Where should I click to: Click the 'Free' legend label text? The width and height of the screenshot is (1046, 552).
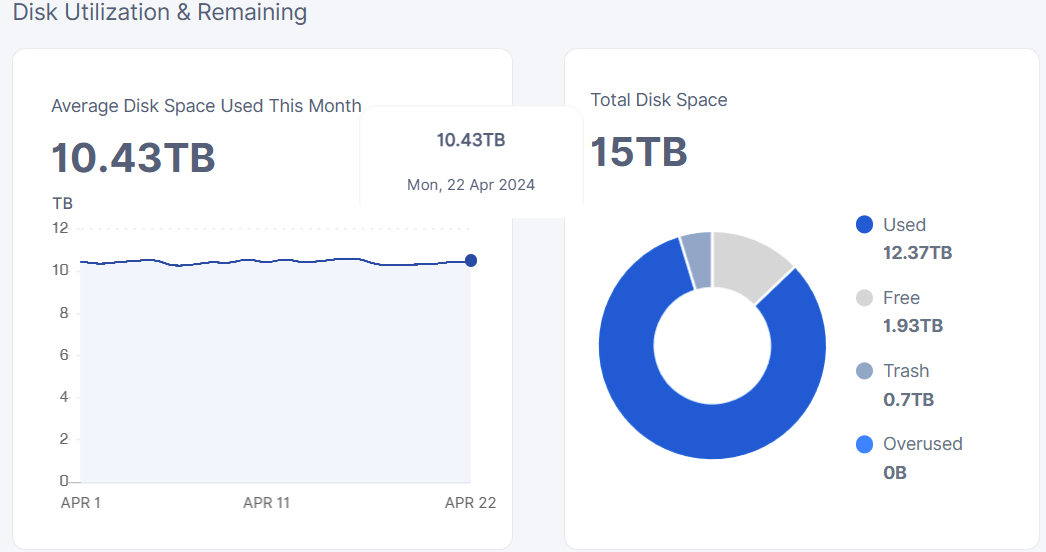click(x=901, y=298)
